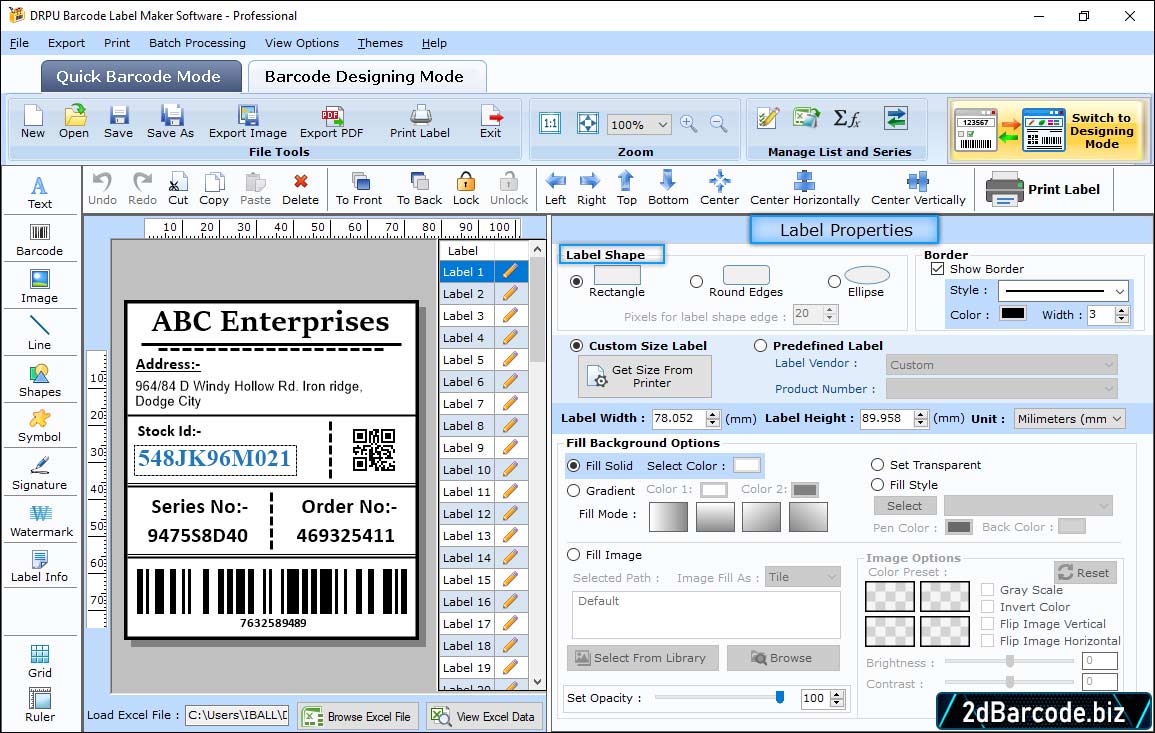The width and height of the screenshot is (1155, 733).
Task: Click the zoom out magnifier
Action: pyautogui.click(x=719, y=123)
